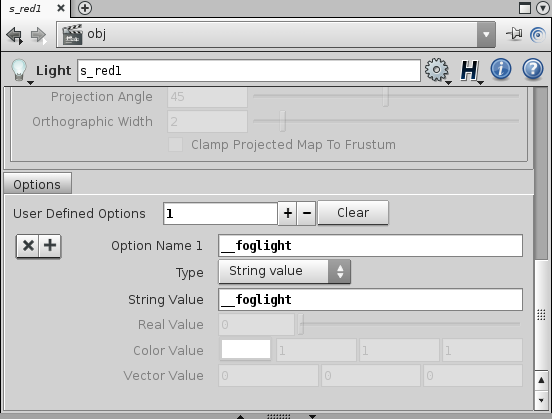The width and height of the screenshot is (552, 419).
Task: Open the pane options down-arrow menu
Action: 543,8
